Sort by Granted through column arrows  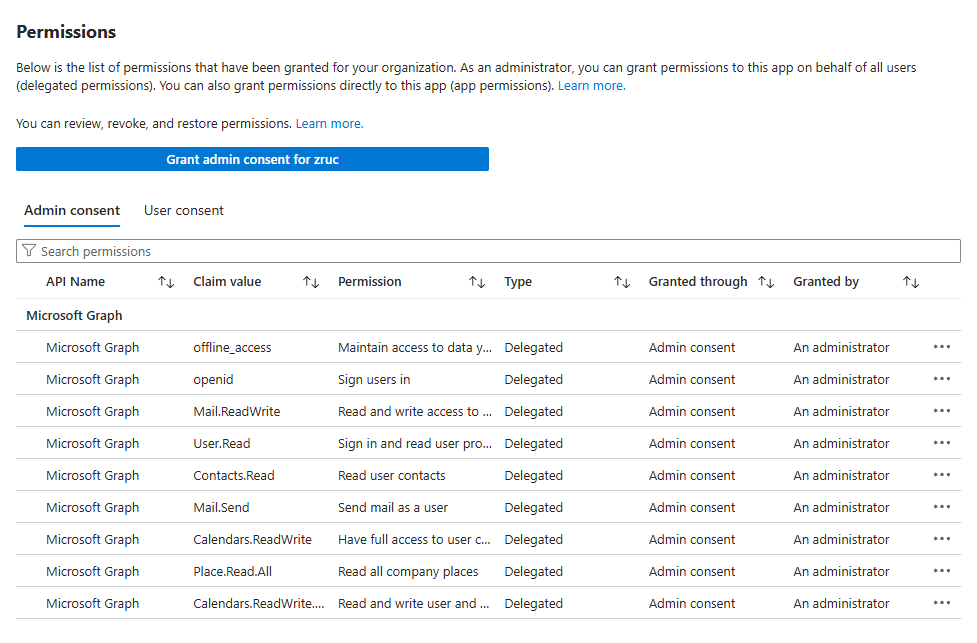coord(766,282)
